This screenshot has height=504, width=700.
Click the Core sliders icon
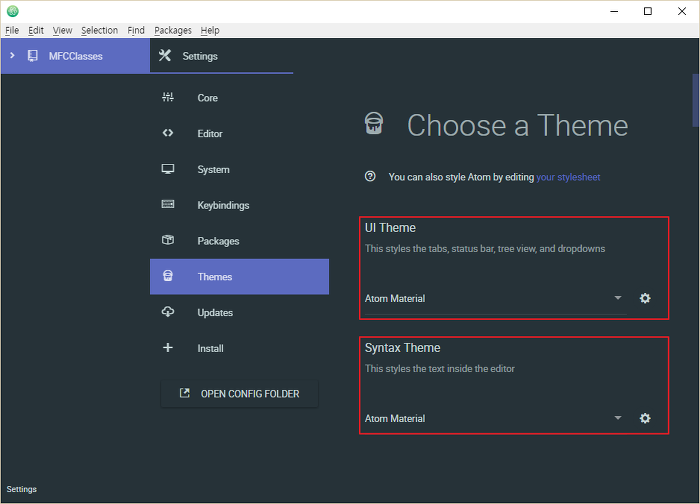(x=168, y=97)
